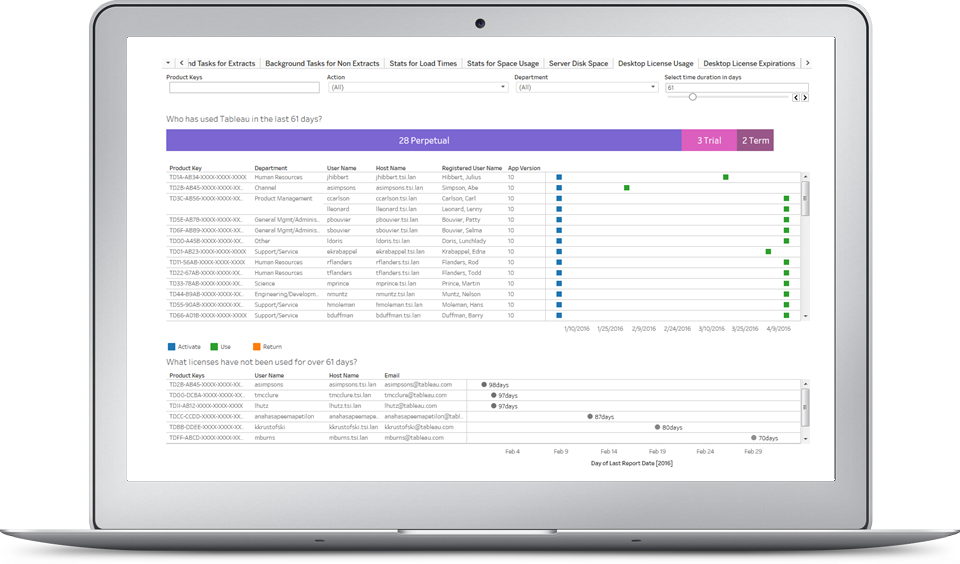
Task: Select 'Hibbert, Julius' registered user cell
Action: pyautogui.click(x=461, y=177)
